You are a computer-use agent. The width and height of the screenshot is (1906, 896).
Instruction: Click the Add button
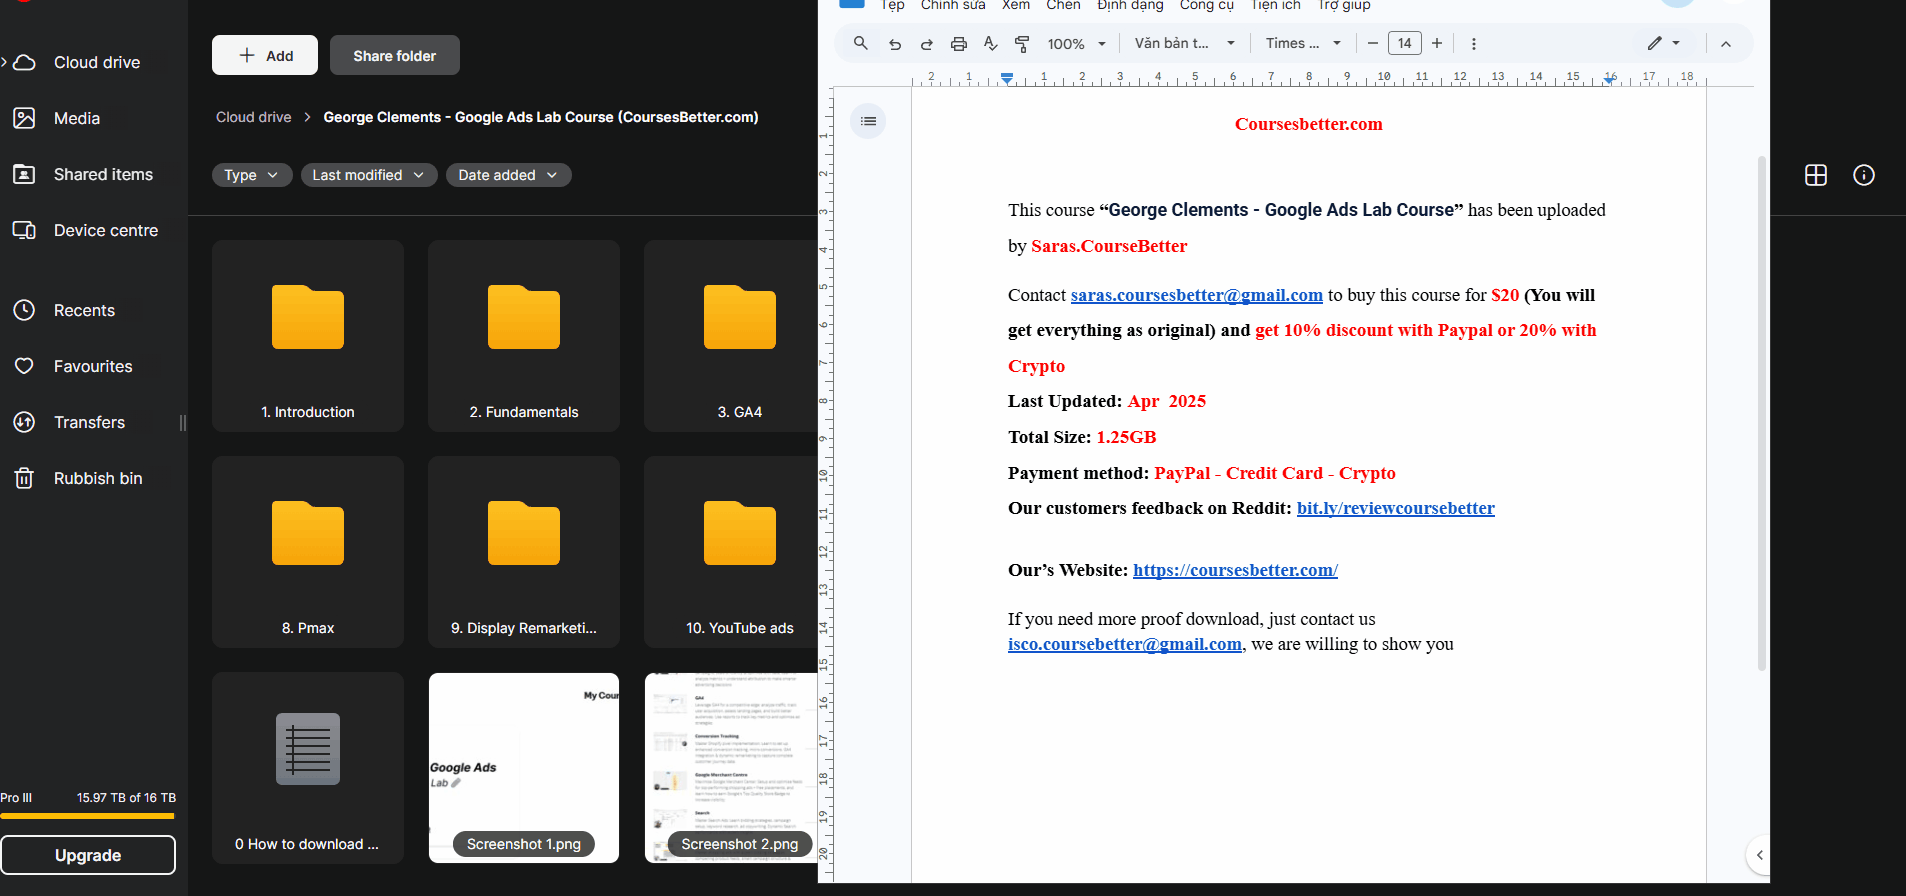265,55
